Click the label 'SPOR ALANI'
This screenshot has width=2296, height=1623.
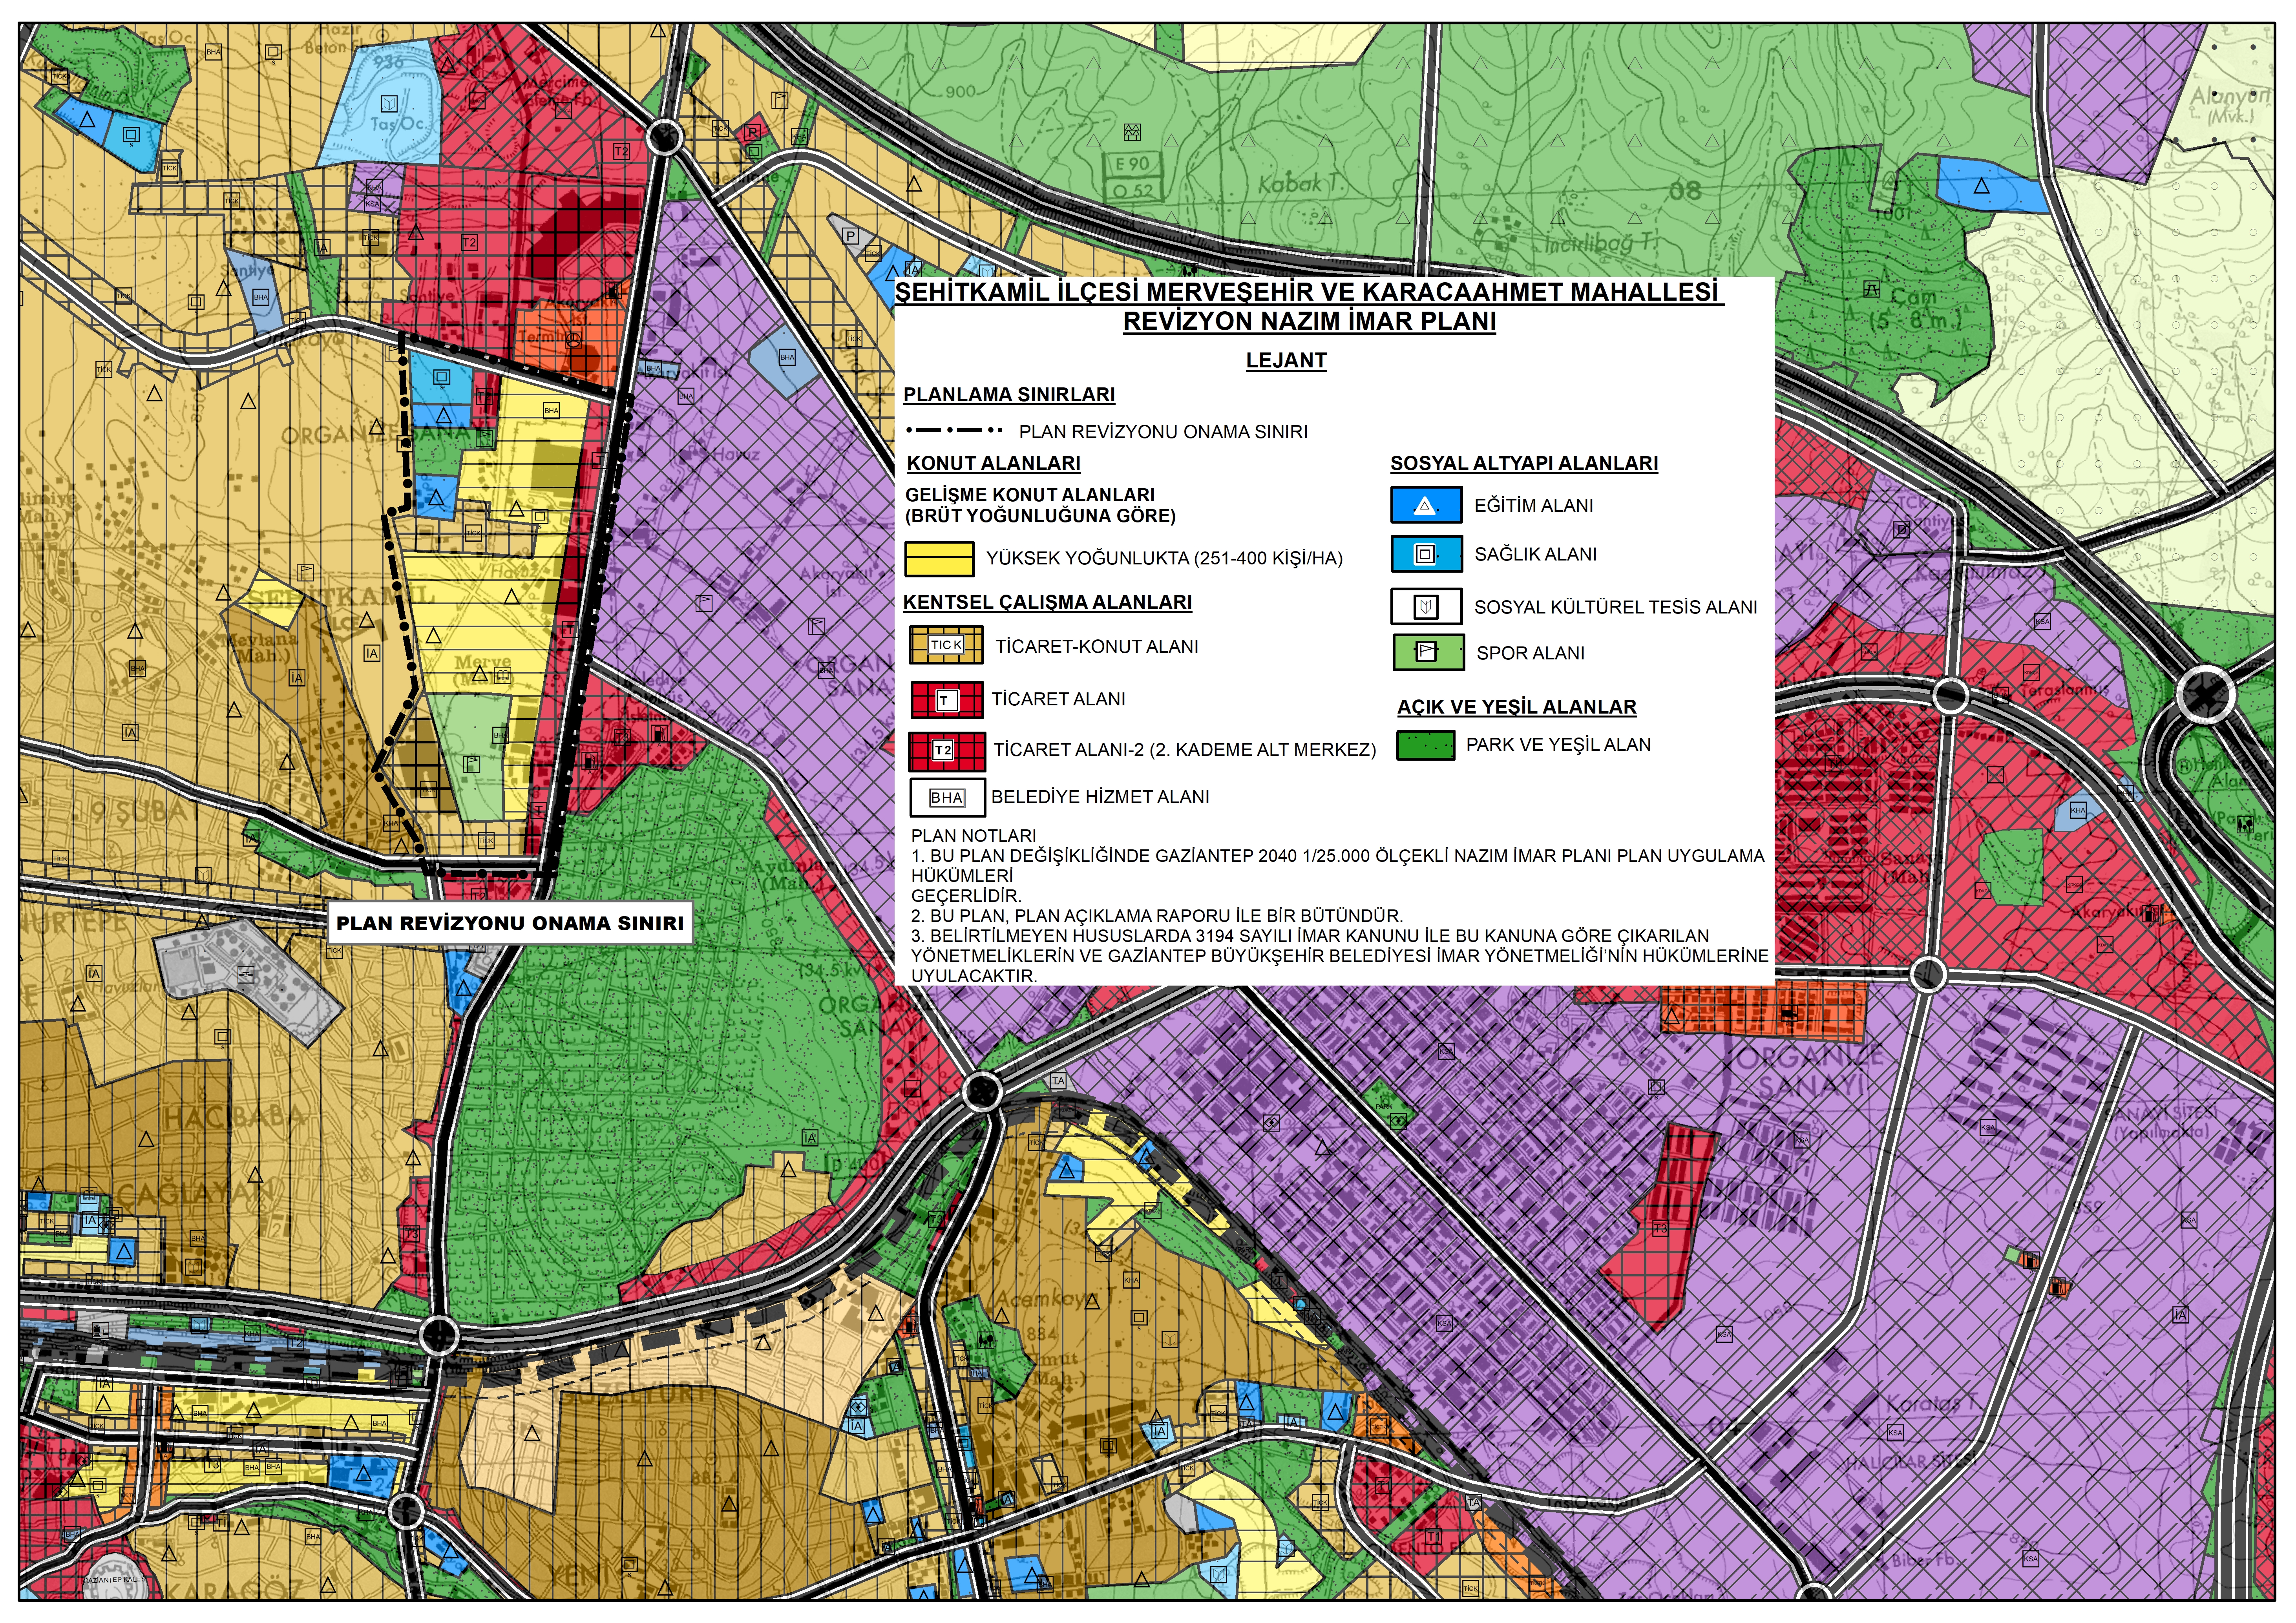tap(1530, 653)
